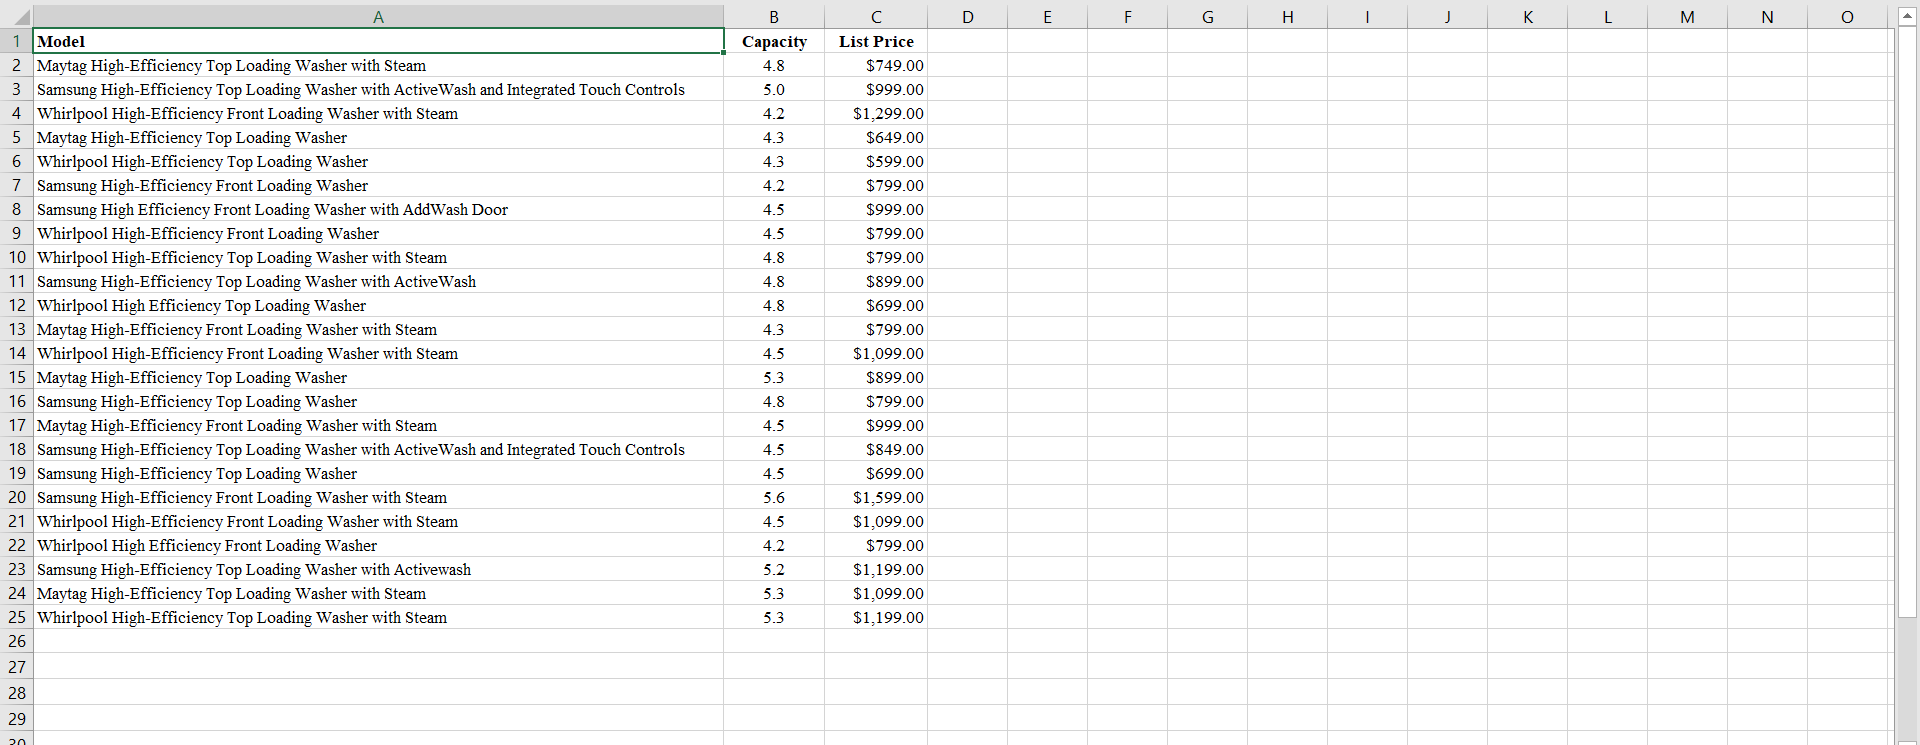This screenshot has height=745, width=1920.
Task: Click the model cell in row 24
Action: click(x=378, y=593)
